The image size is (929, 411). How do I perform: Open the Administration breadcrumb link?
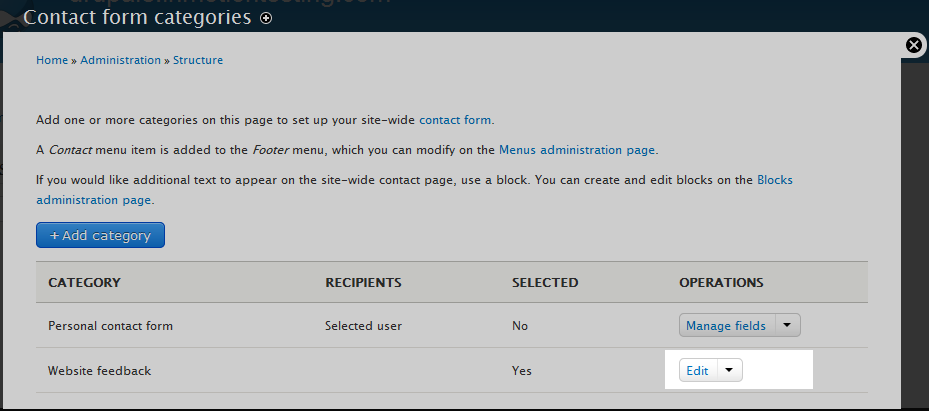click(120, 60)
